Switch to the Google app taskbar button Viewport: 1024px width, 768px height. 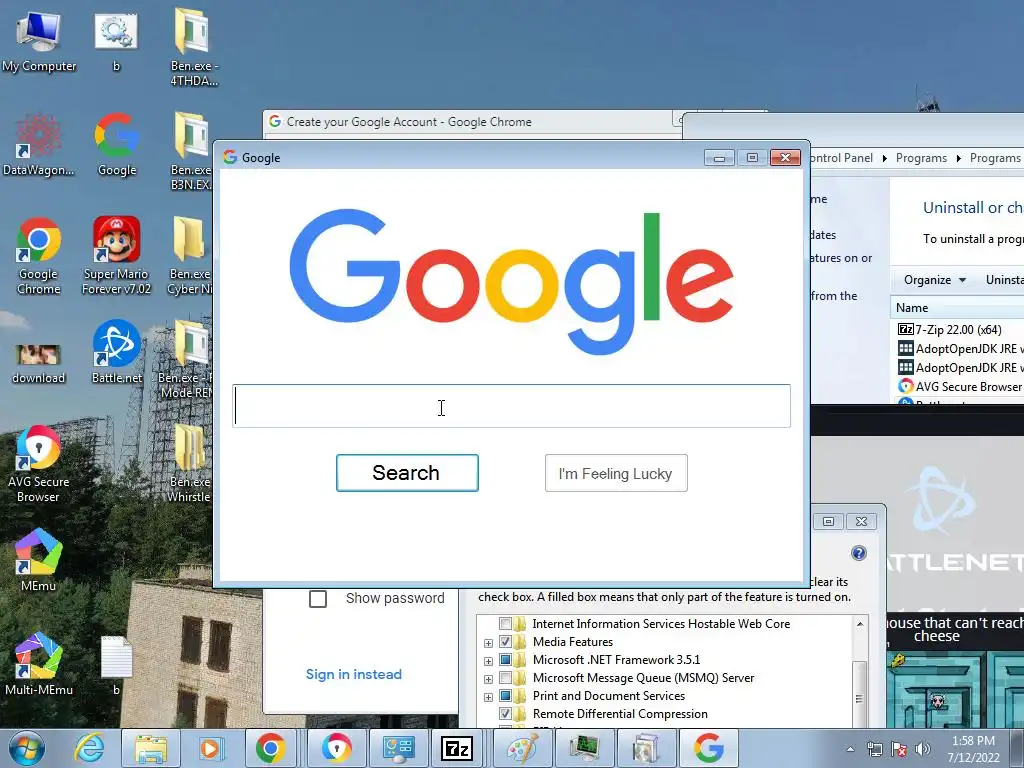709,748
